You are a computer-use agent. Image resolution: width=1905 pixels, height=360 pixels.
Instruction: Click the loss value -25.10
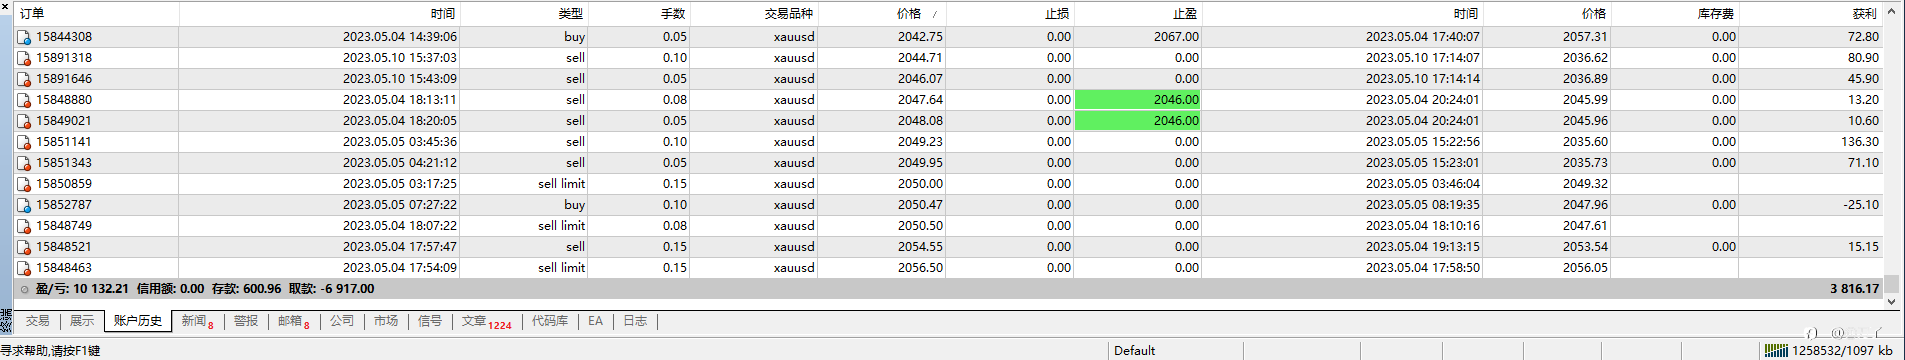coord(1861,205)
